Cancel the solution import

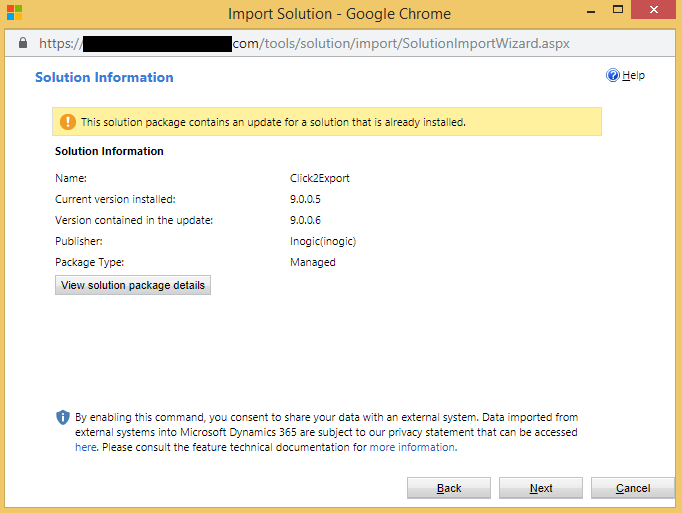coord(633,488)
